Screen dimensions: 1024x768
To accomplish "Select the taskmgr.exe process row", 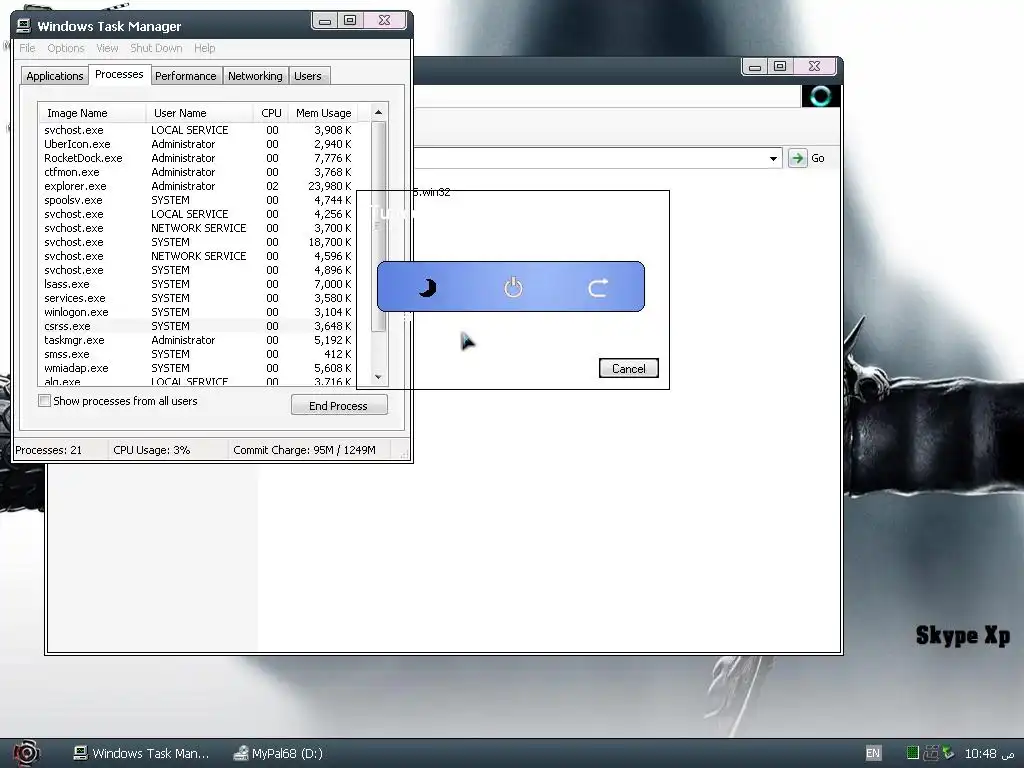I will [x=198, y=340].
